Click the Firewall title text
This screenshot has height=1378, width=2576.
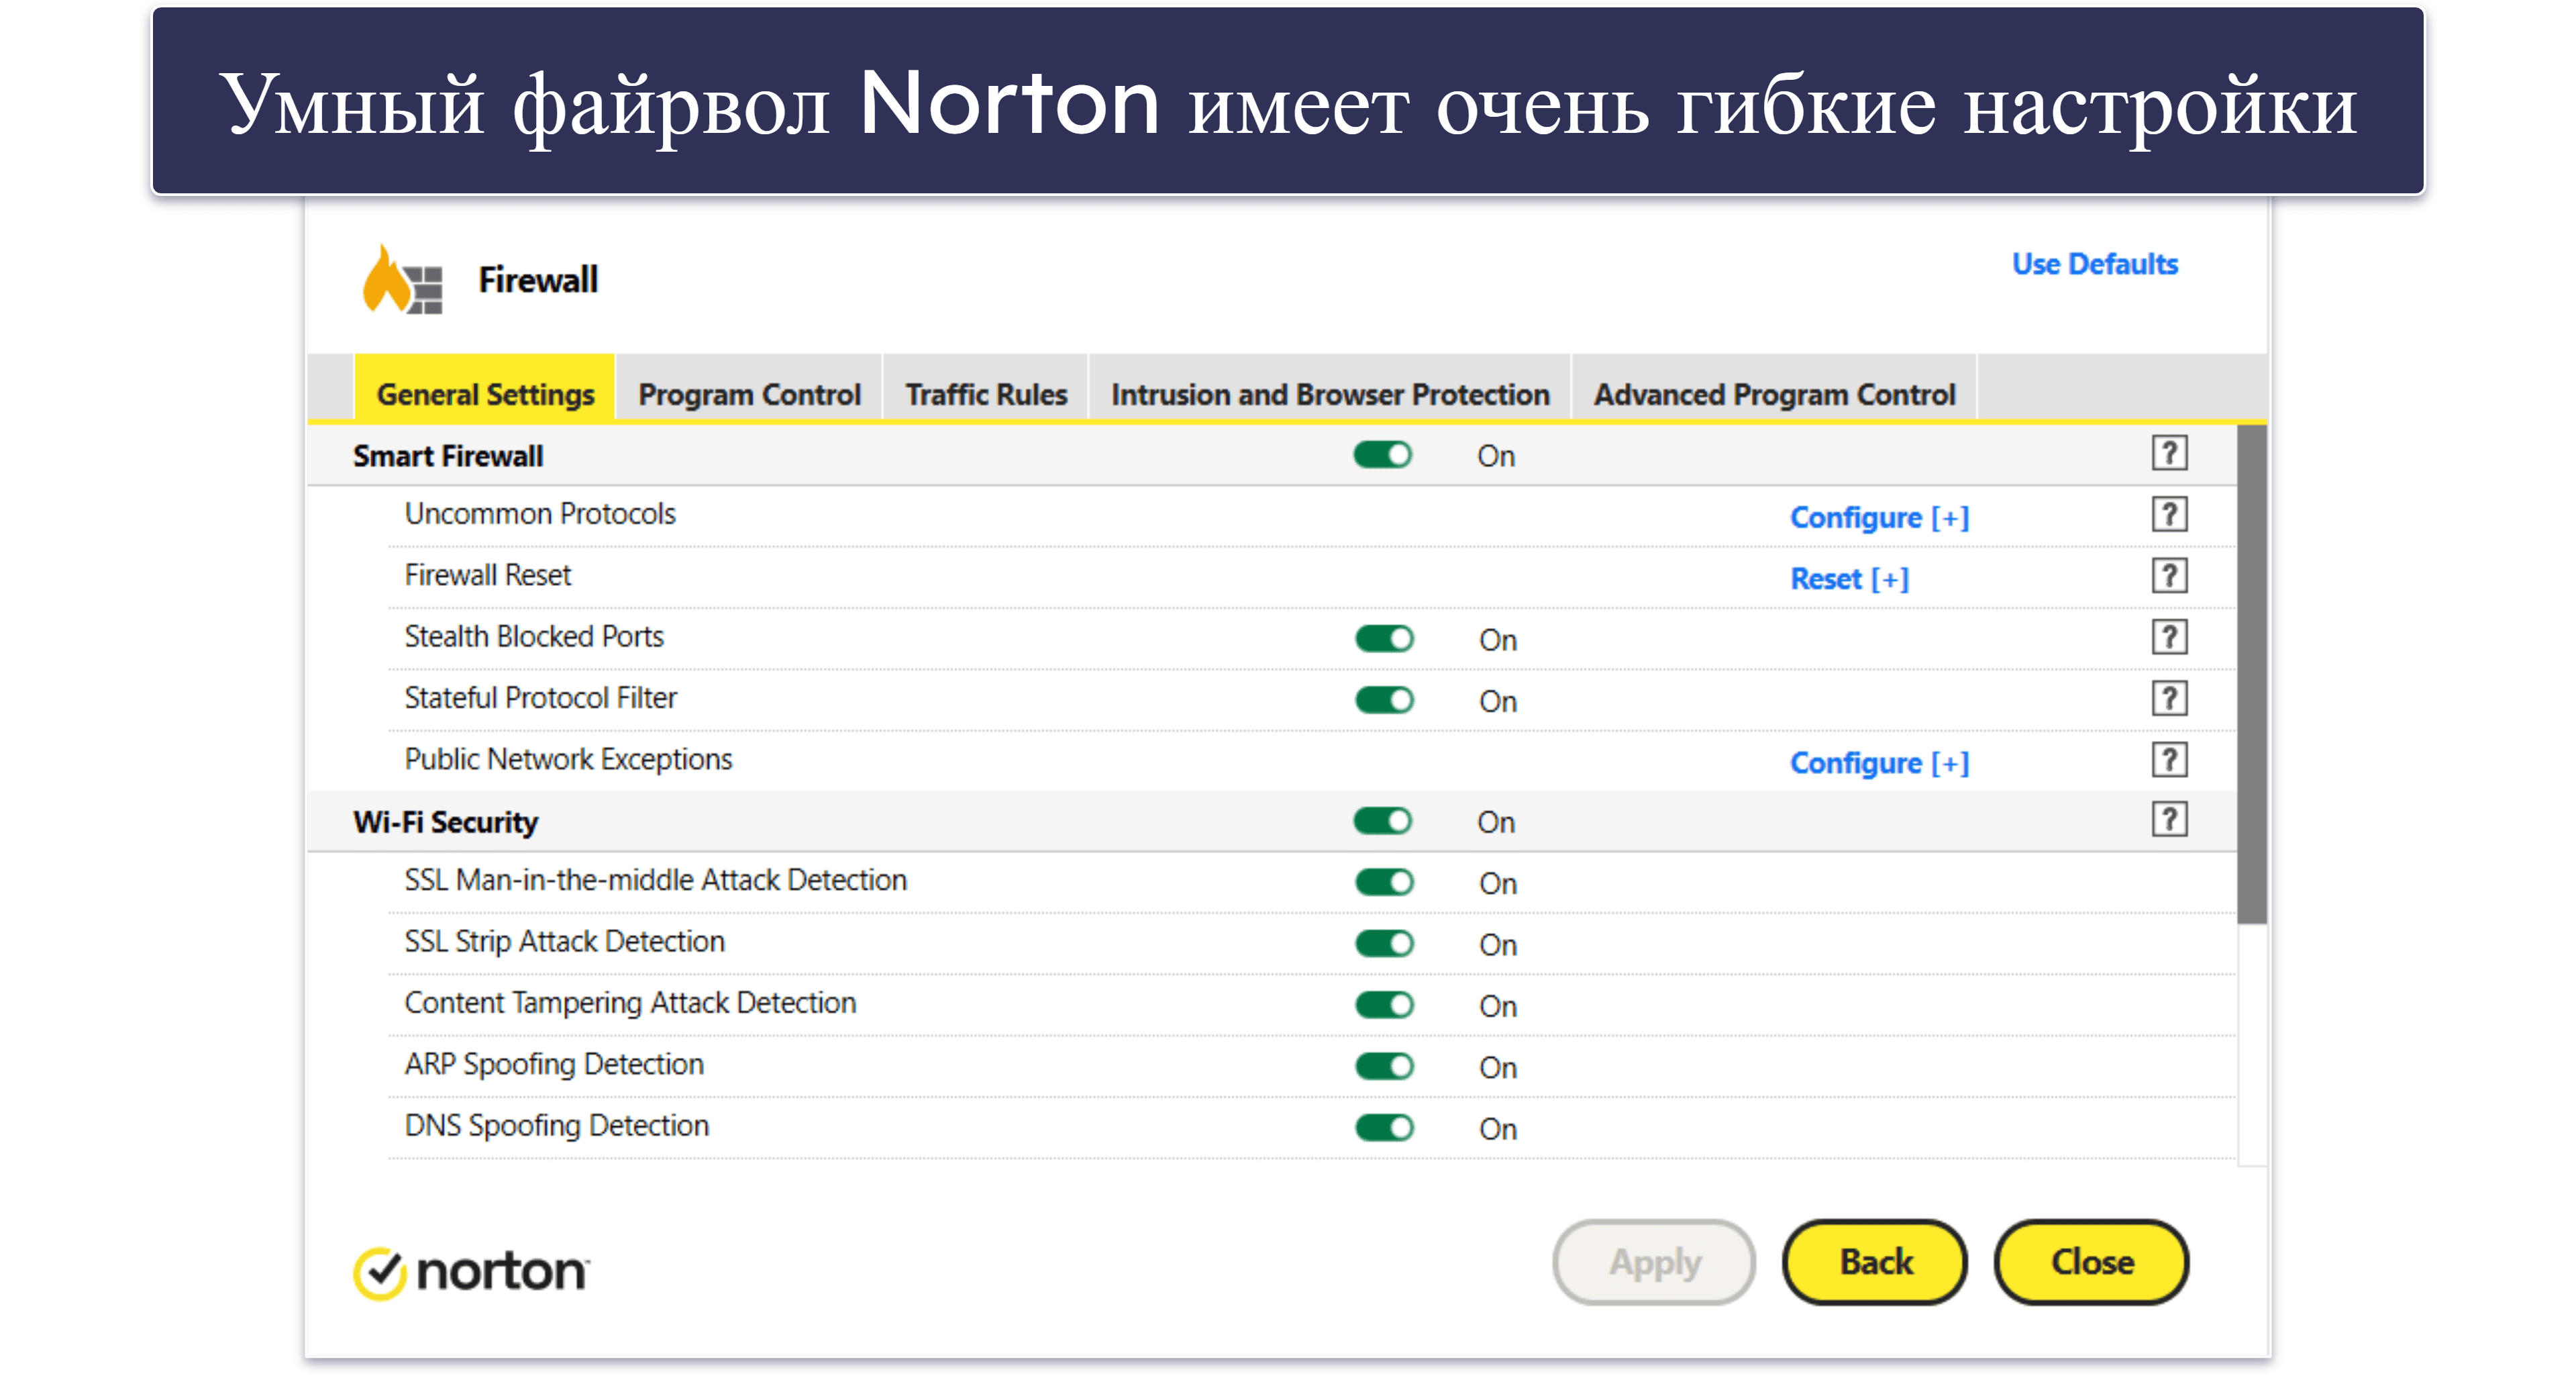coord(538,280)
